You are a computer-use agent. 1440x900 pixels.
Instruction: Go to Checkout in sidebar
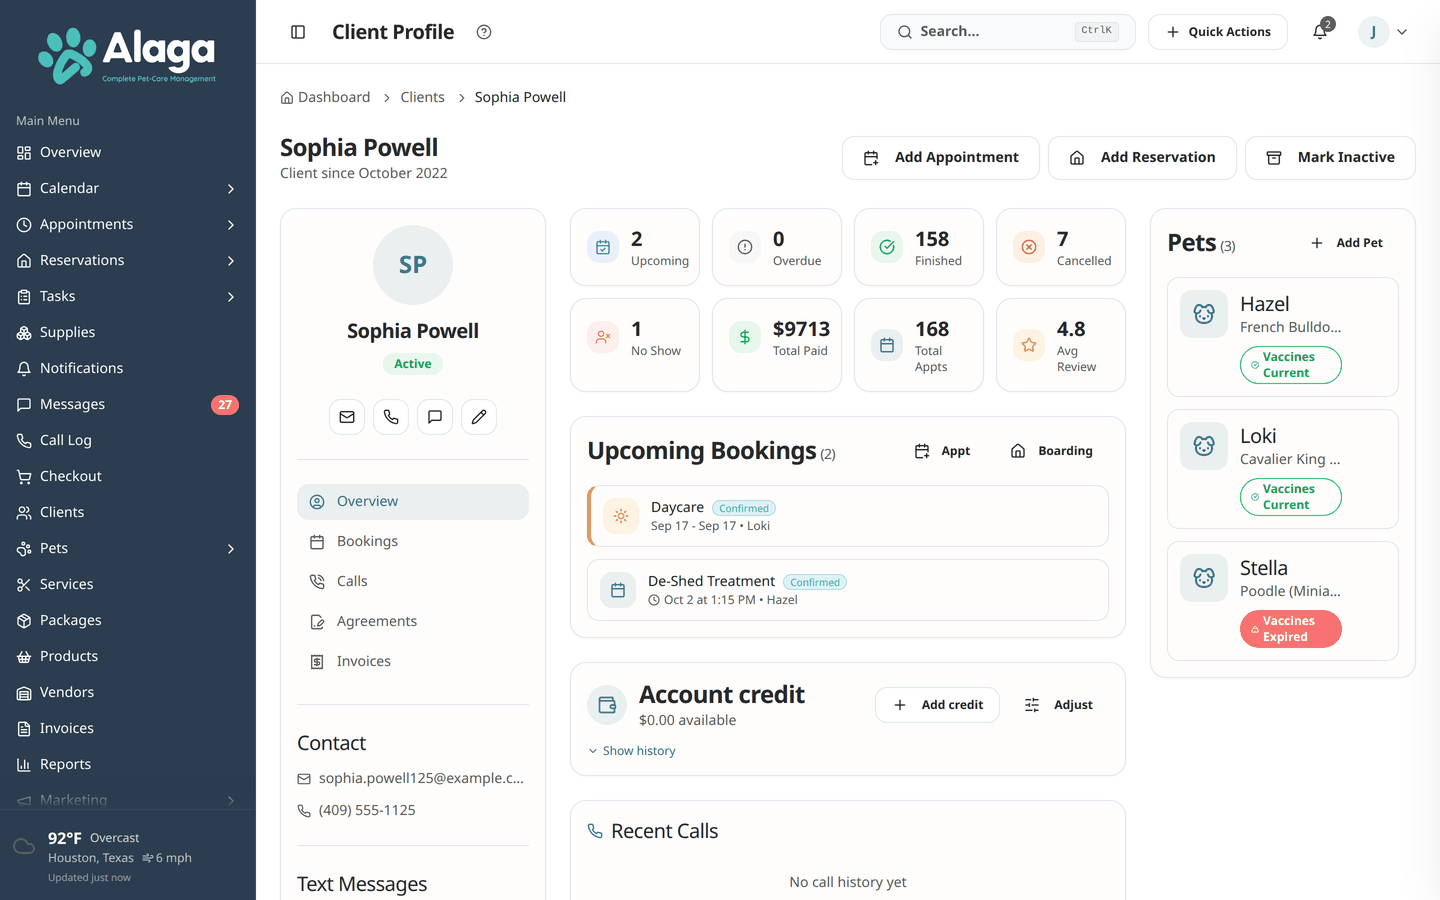(x=128, y=476)
